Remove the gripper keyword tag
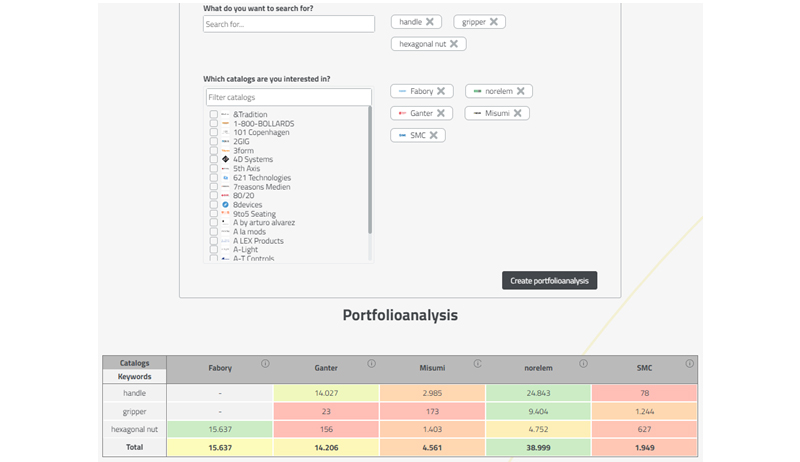This screenshot has width=800, height=462. coord(493,22)
